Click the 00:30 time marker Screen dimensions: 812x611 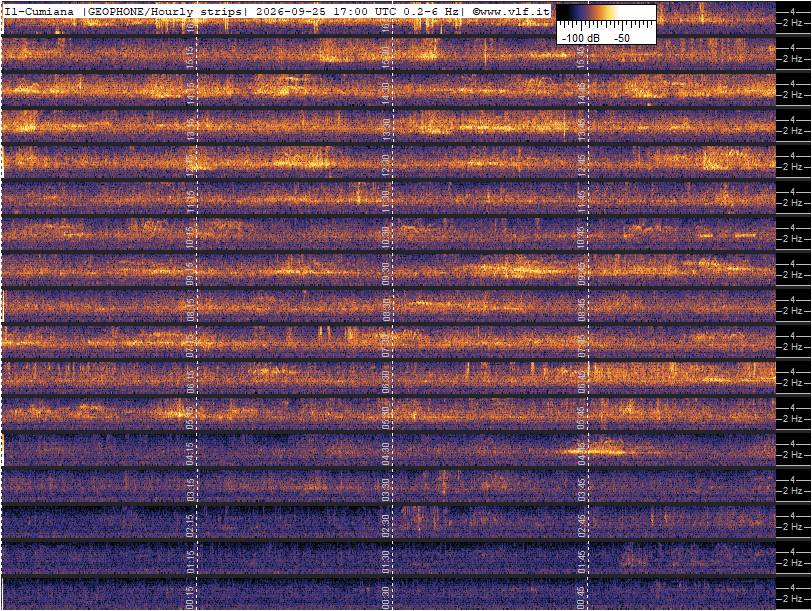pyautogui.click(x=386, y=600)
